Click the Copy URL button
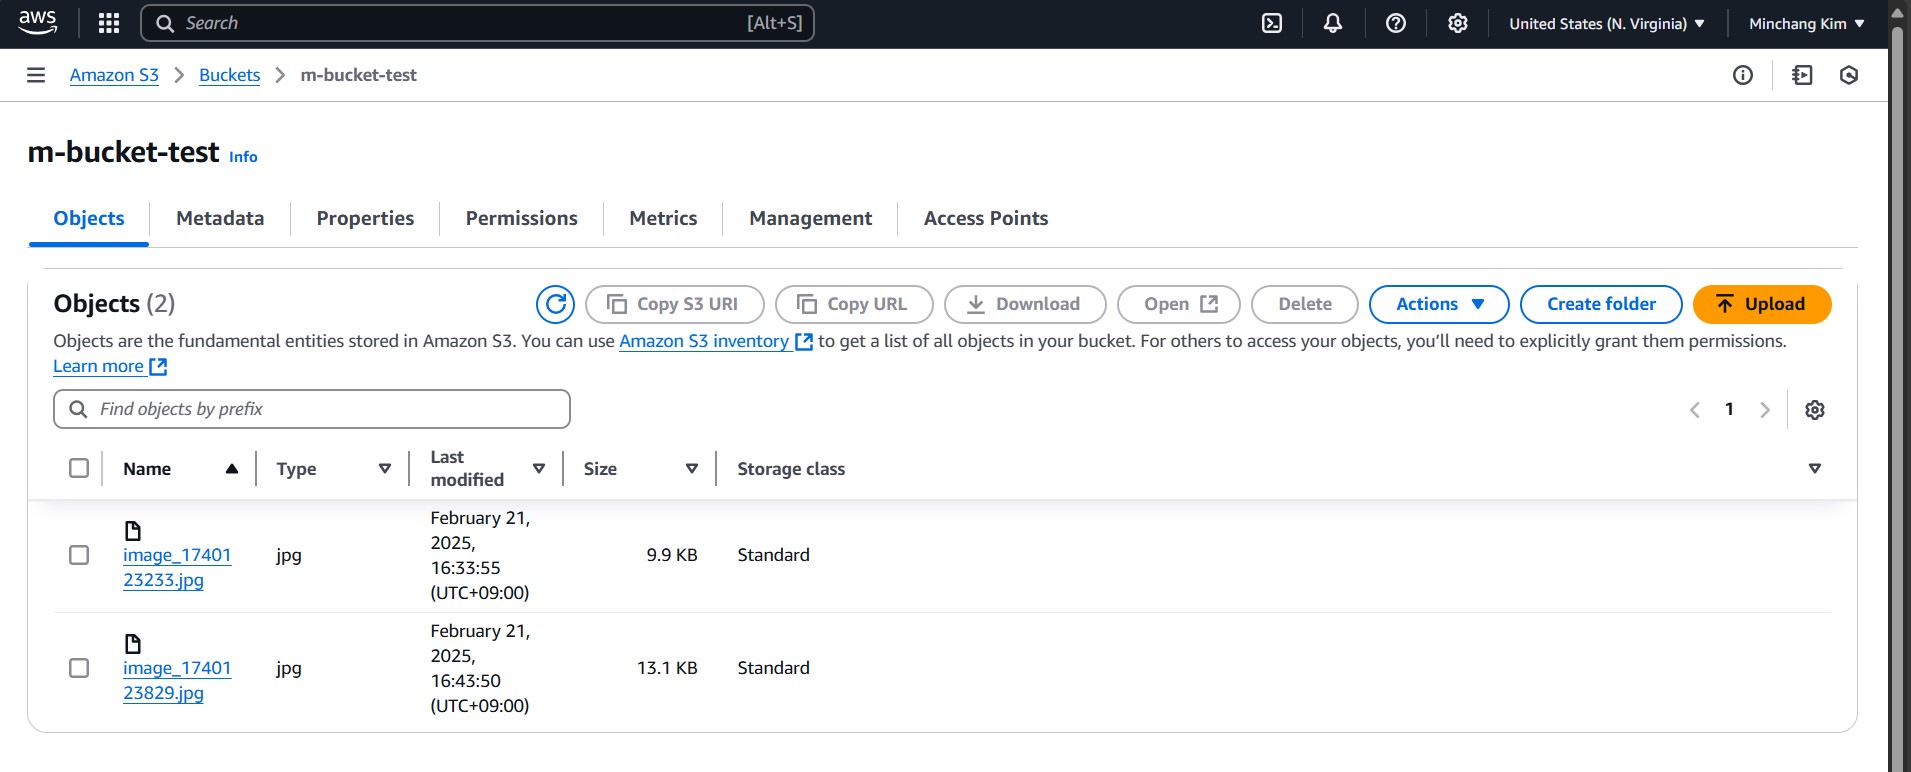 click(854, 304)
